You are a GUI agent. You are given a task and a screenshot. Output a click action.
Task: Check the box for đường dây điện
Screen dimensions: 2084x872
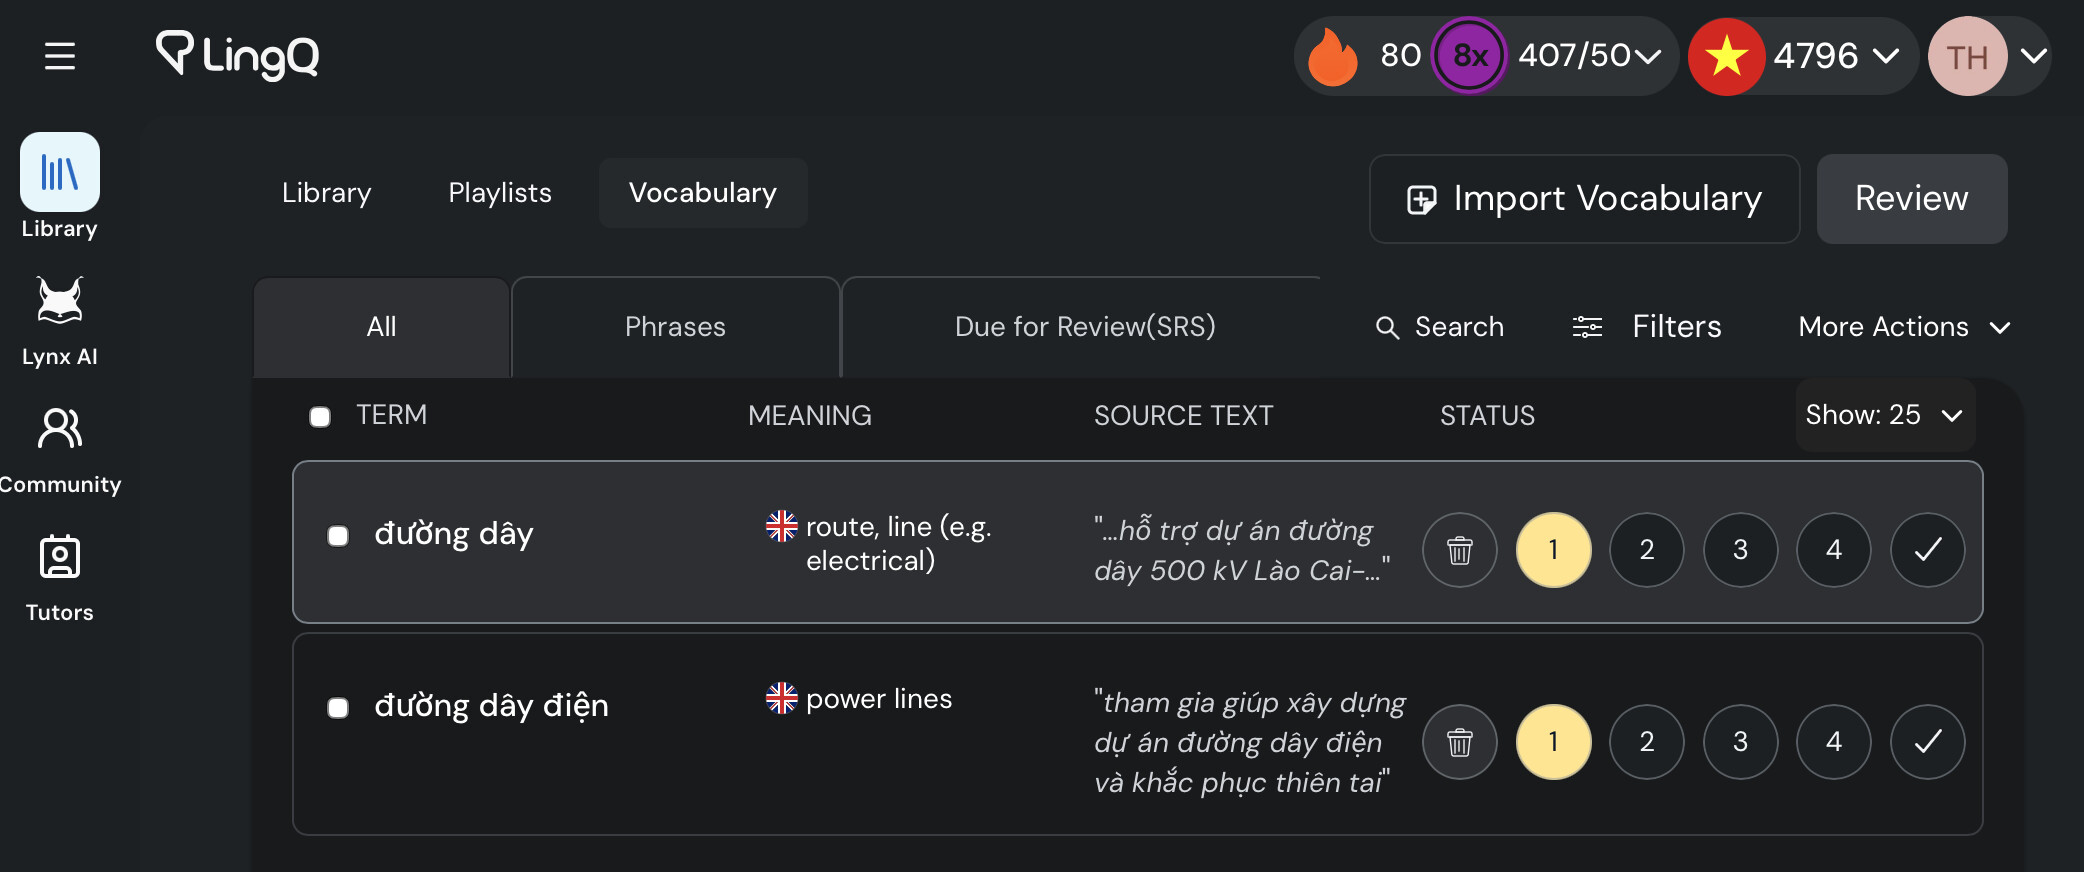point(338,708)
